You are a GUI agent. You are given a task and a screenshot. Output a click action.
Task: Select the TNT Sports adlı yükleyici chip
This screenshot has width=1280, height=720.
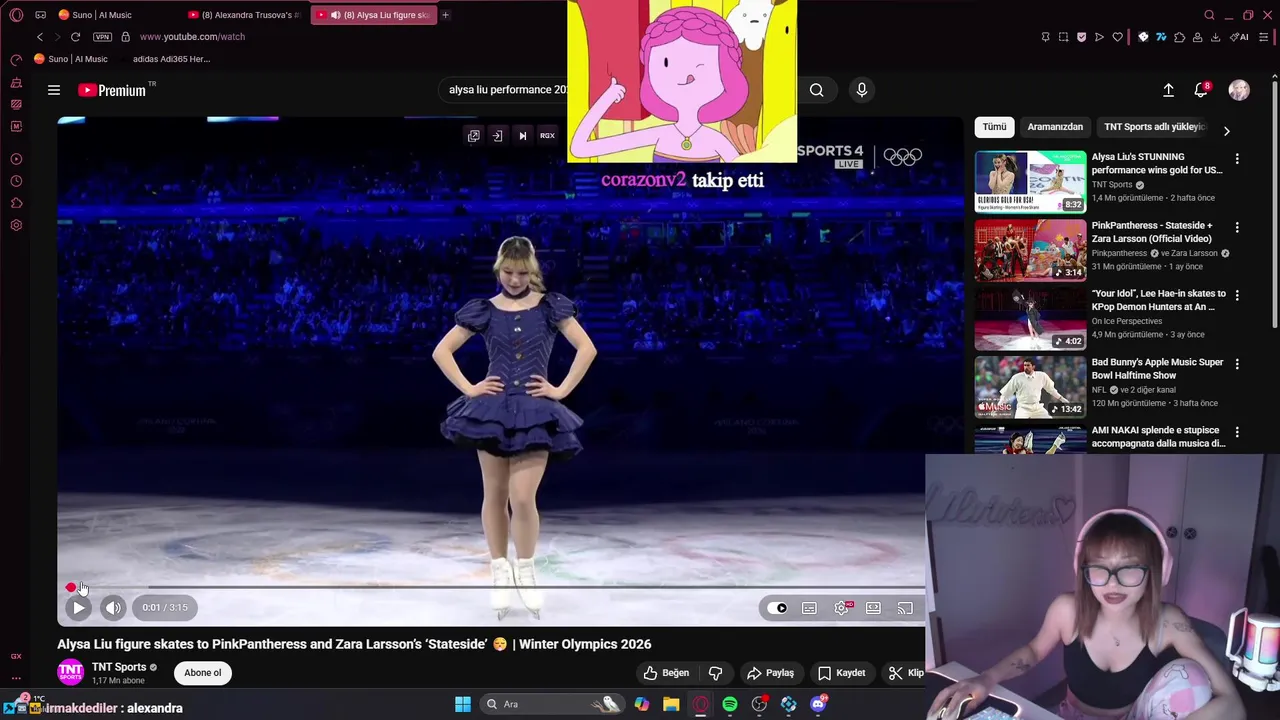pyautogui.click(x=1154, y=127)
